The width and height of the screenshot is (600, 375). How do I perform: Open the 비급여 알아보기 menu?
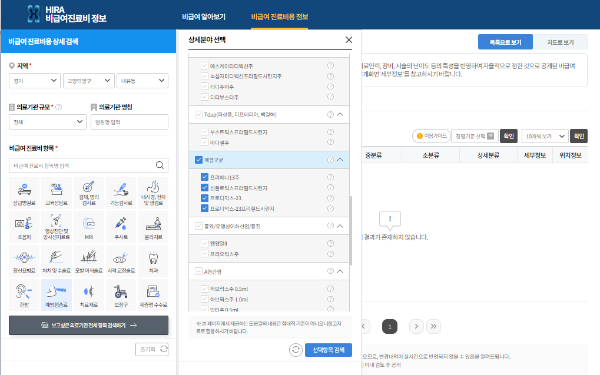204,16
